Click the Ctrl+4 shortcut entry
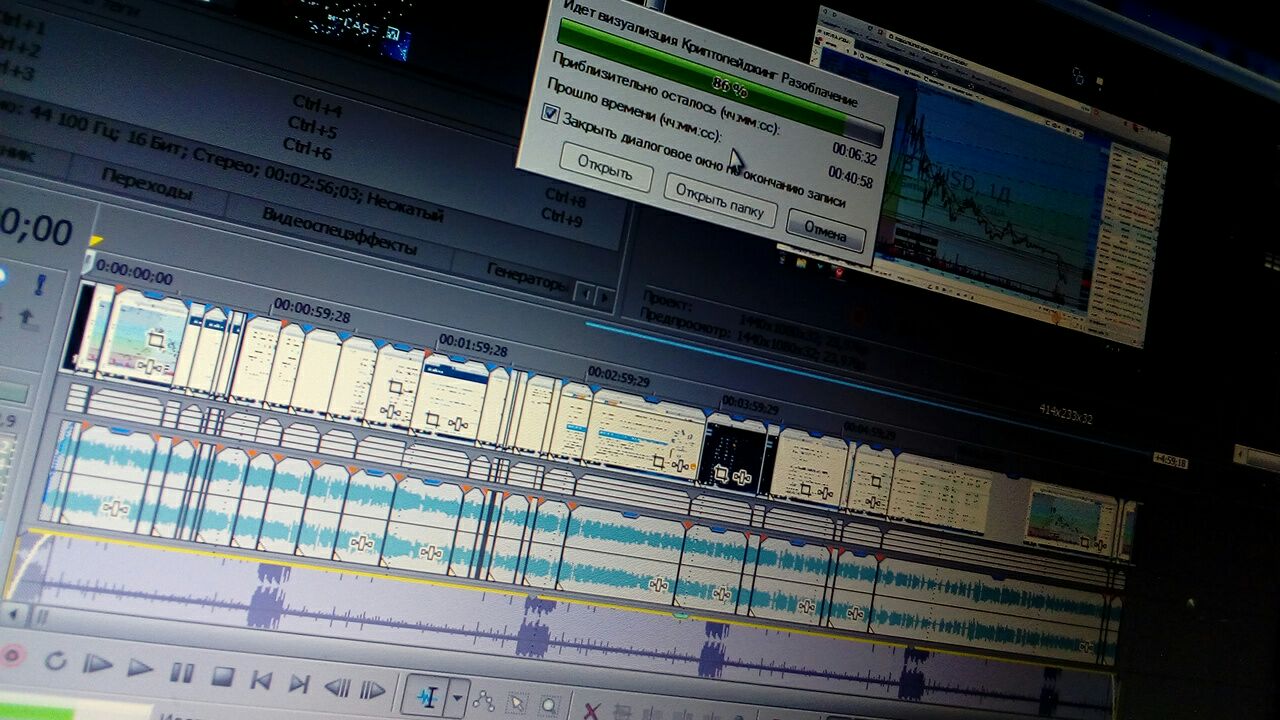The image size is (1280, 720). (x=318, y=105)
